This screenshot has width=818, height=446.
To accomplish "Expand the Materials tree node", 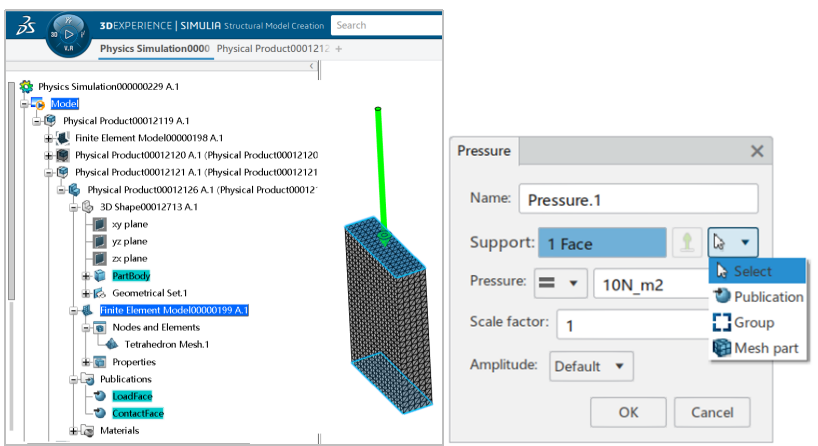I will 74,431.
